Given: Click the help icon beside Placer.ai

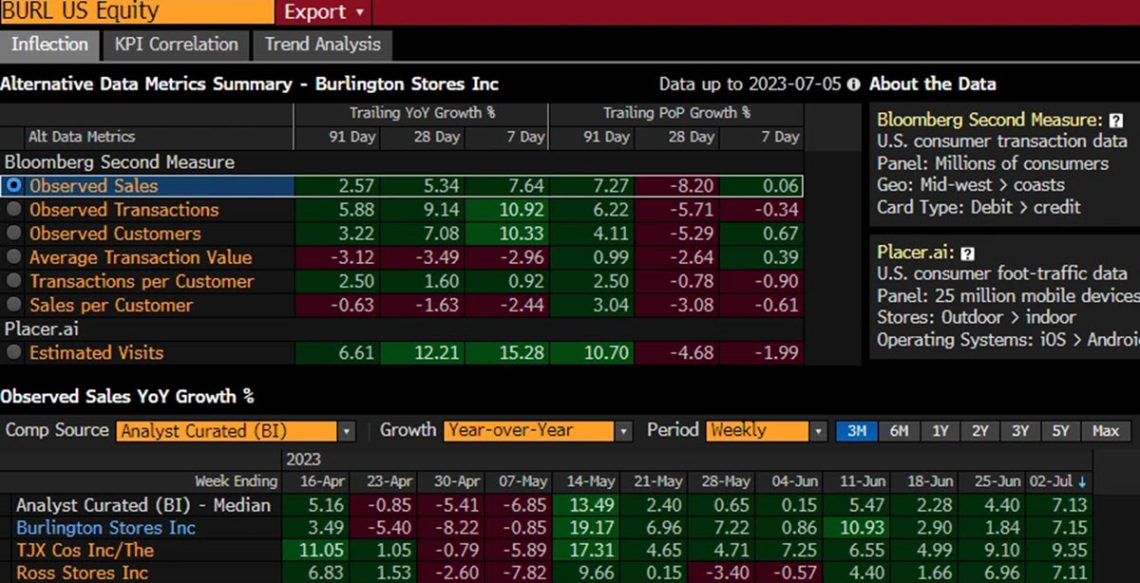Looking at the screenshot, I should (x=968, y=254).
